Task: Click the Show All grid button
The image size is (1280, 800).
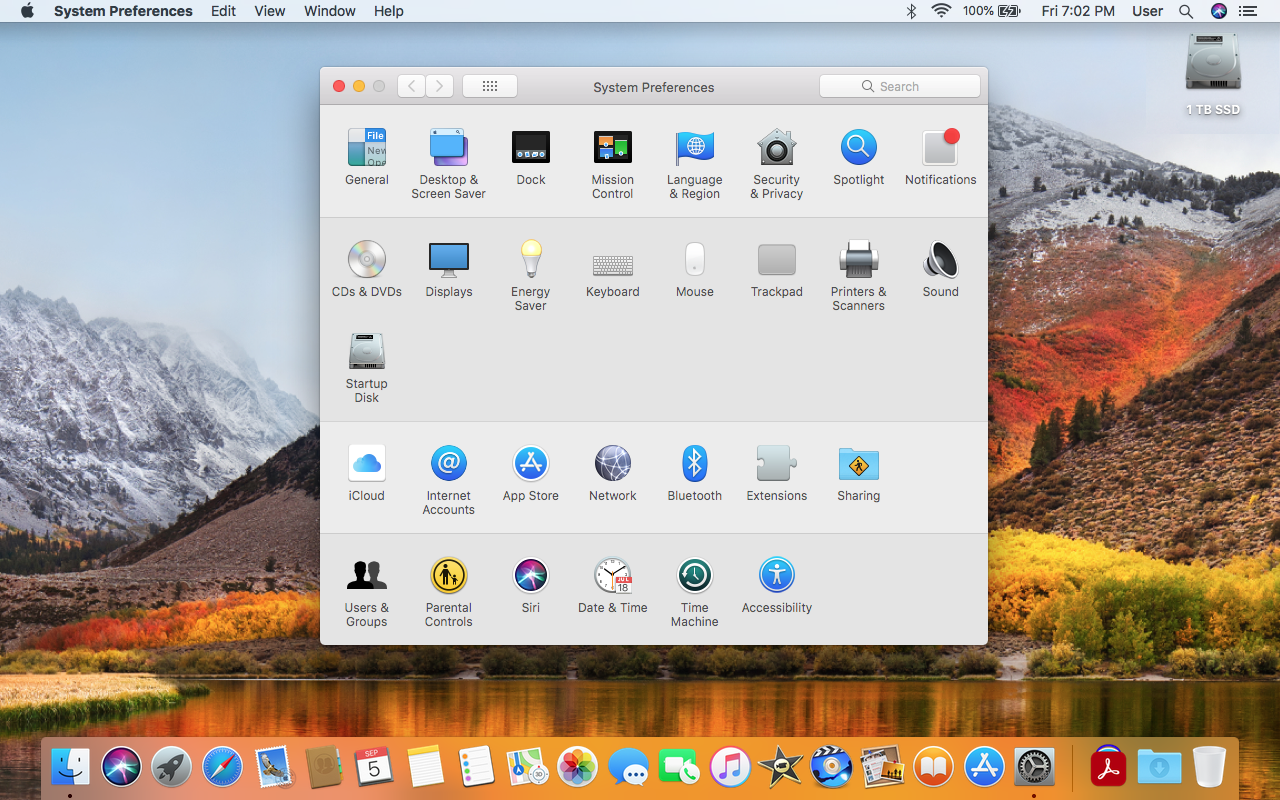Action: tap(490, 86)
